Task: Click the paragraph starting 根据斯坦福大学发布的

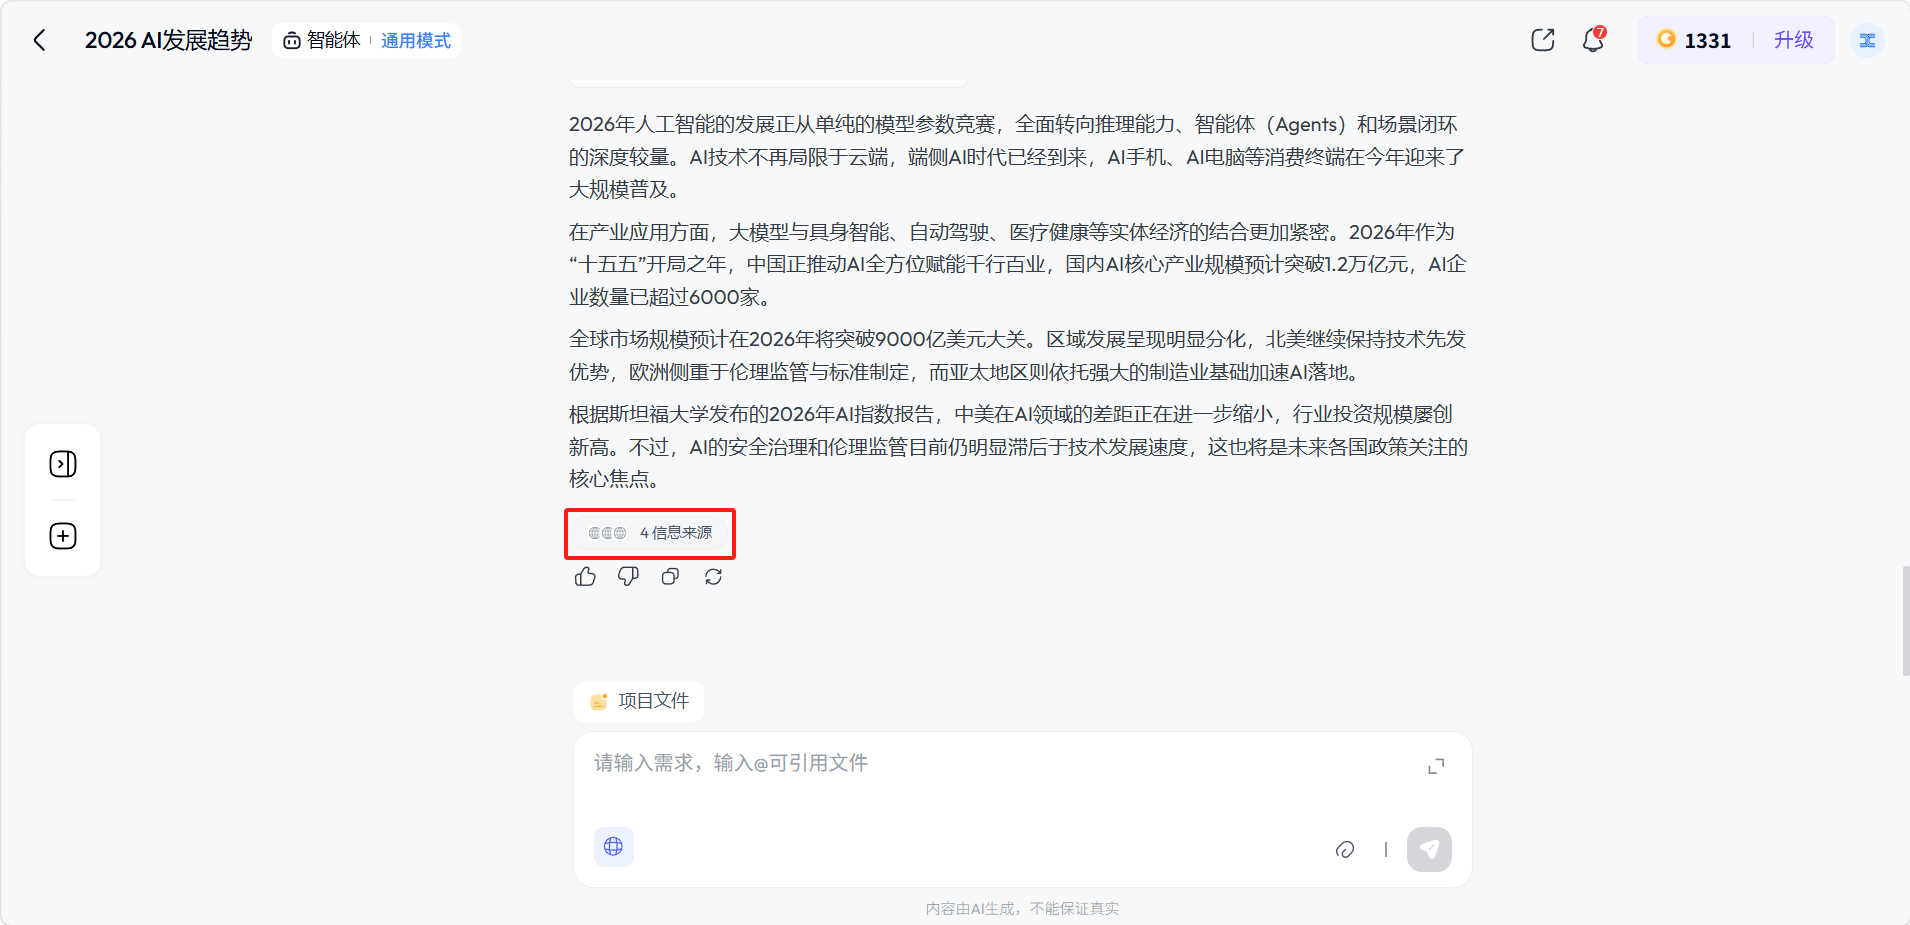Action: (x=1018, y=447)
